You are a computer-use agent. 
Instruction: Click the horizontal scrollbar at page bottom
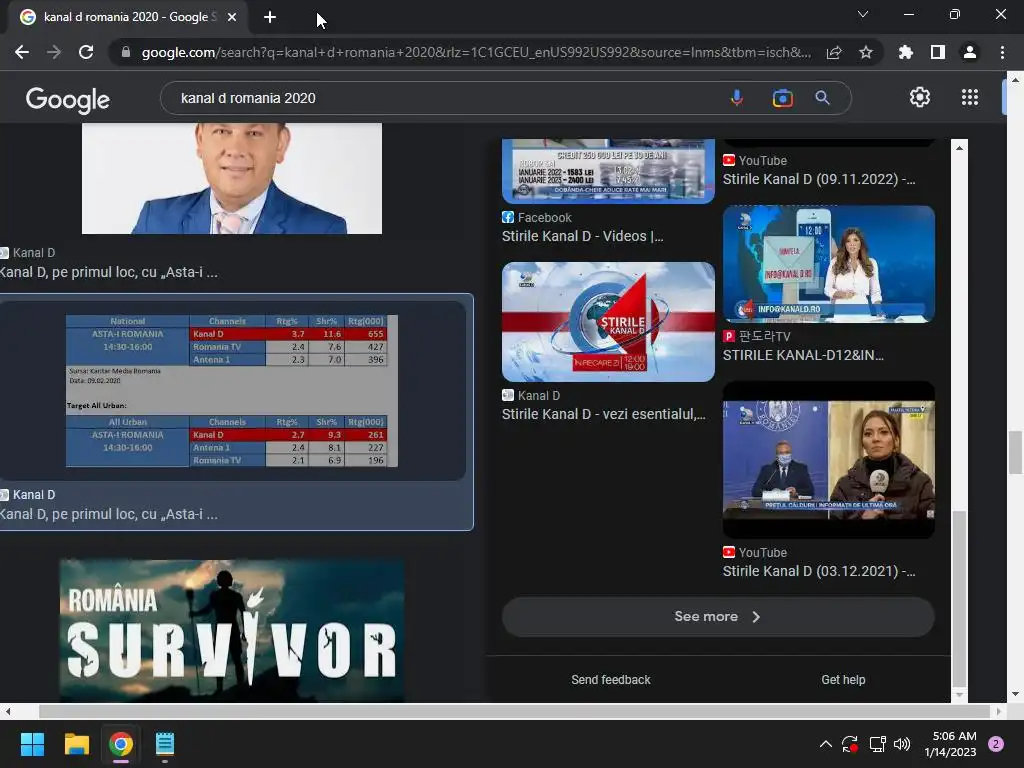(514, 711)
